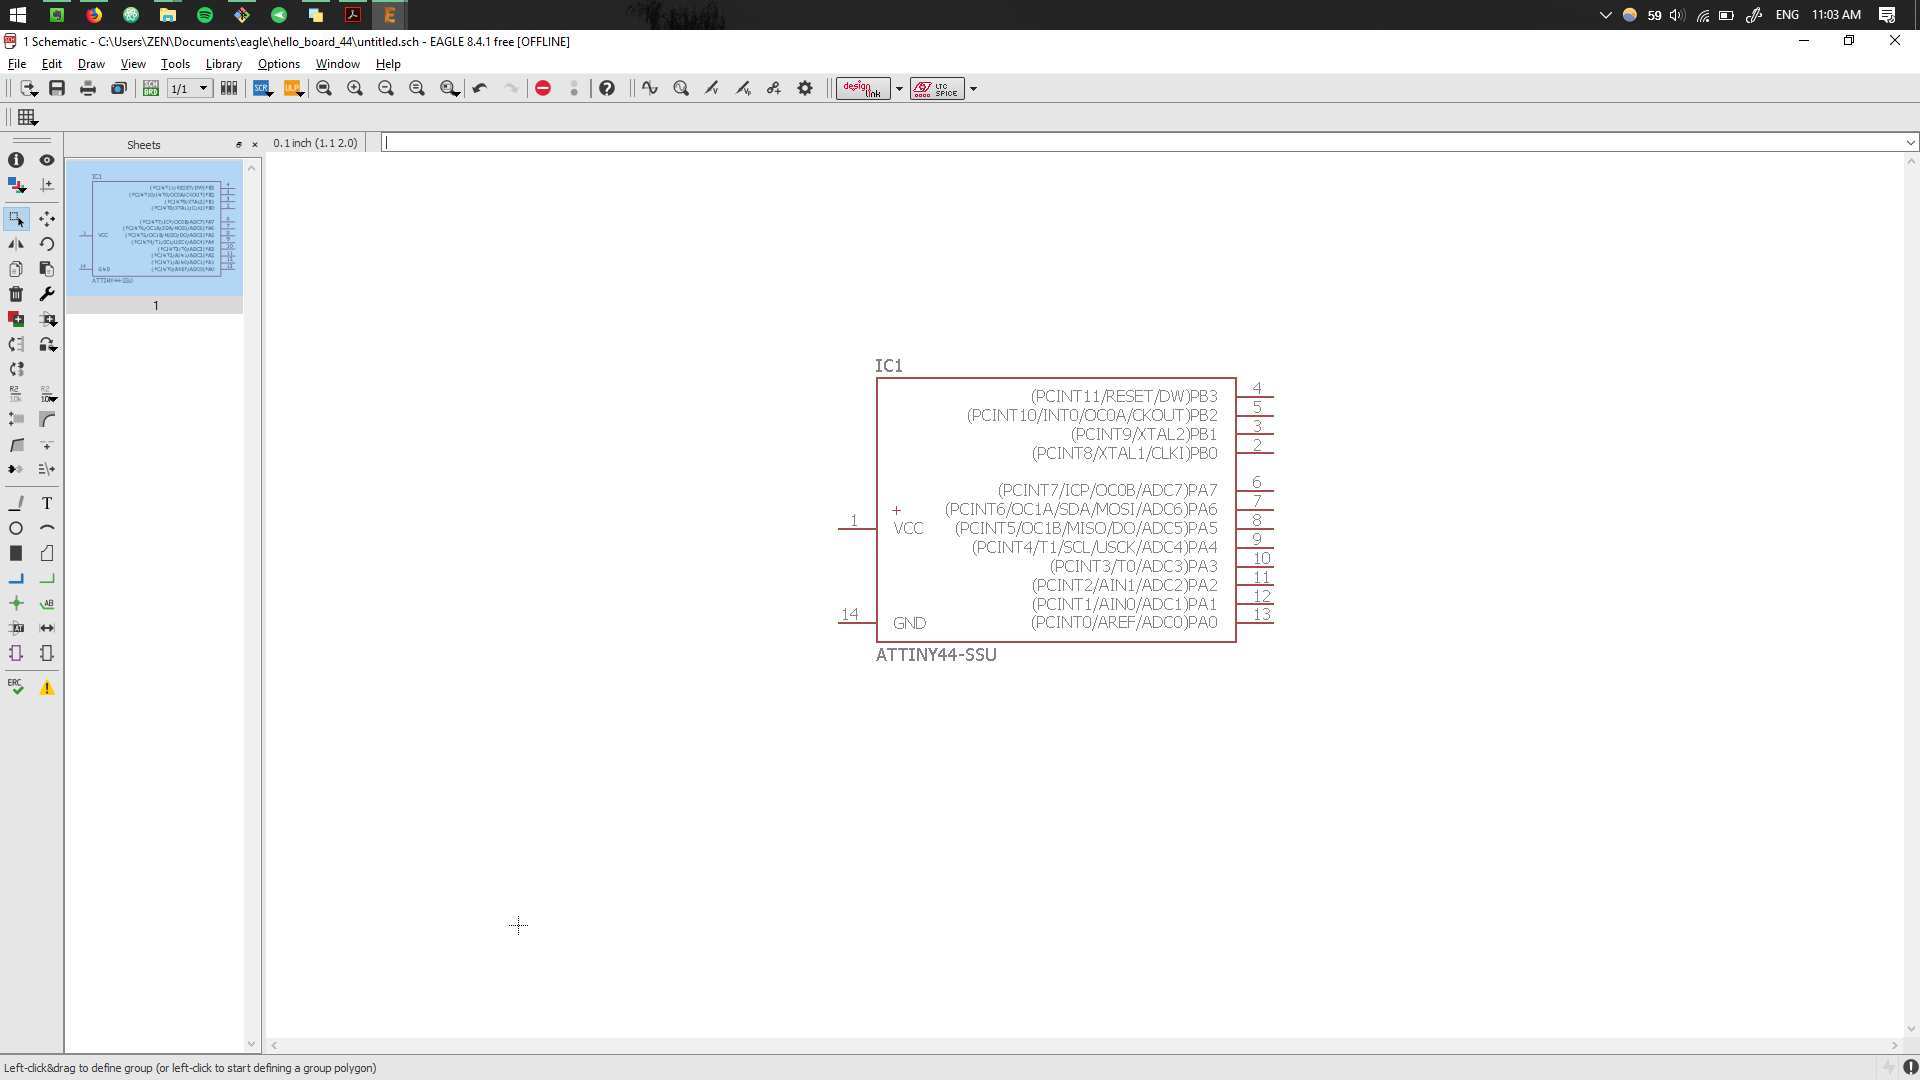1920x1080 pixels.
Task: Select sheet 1 thumbnail in Sheets panel
Action: (x=155, y=237)
